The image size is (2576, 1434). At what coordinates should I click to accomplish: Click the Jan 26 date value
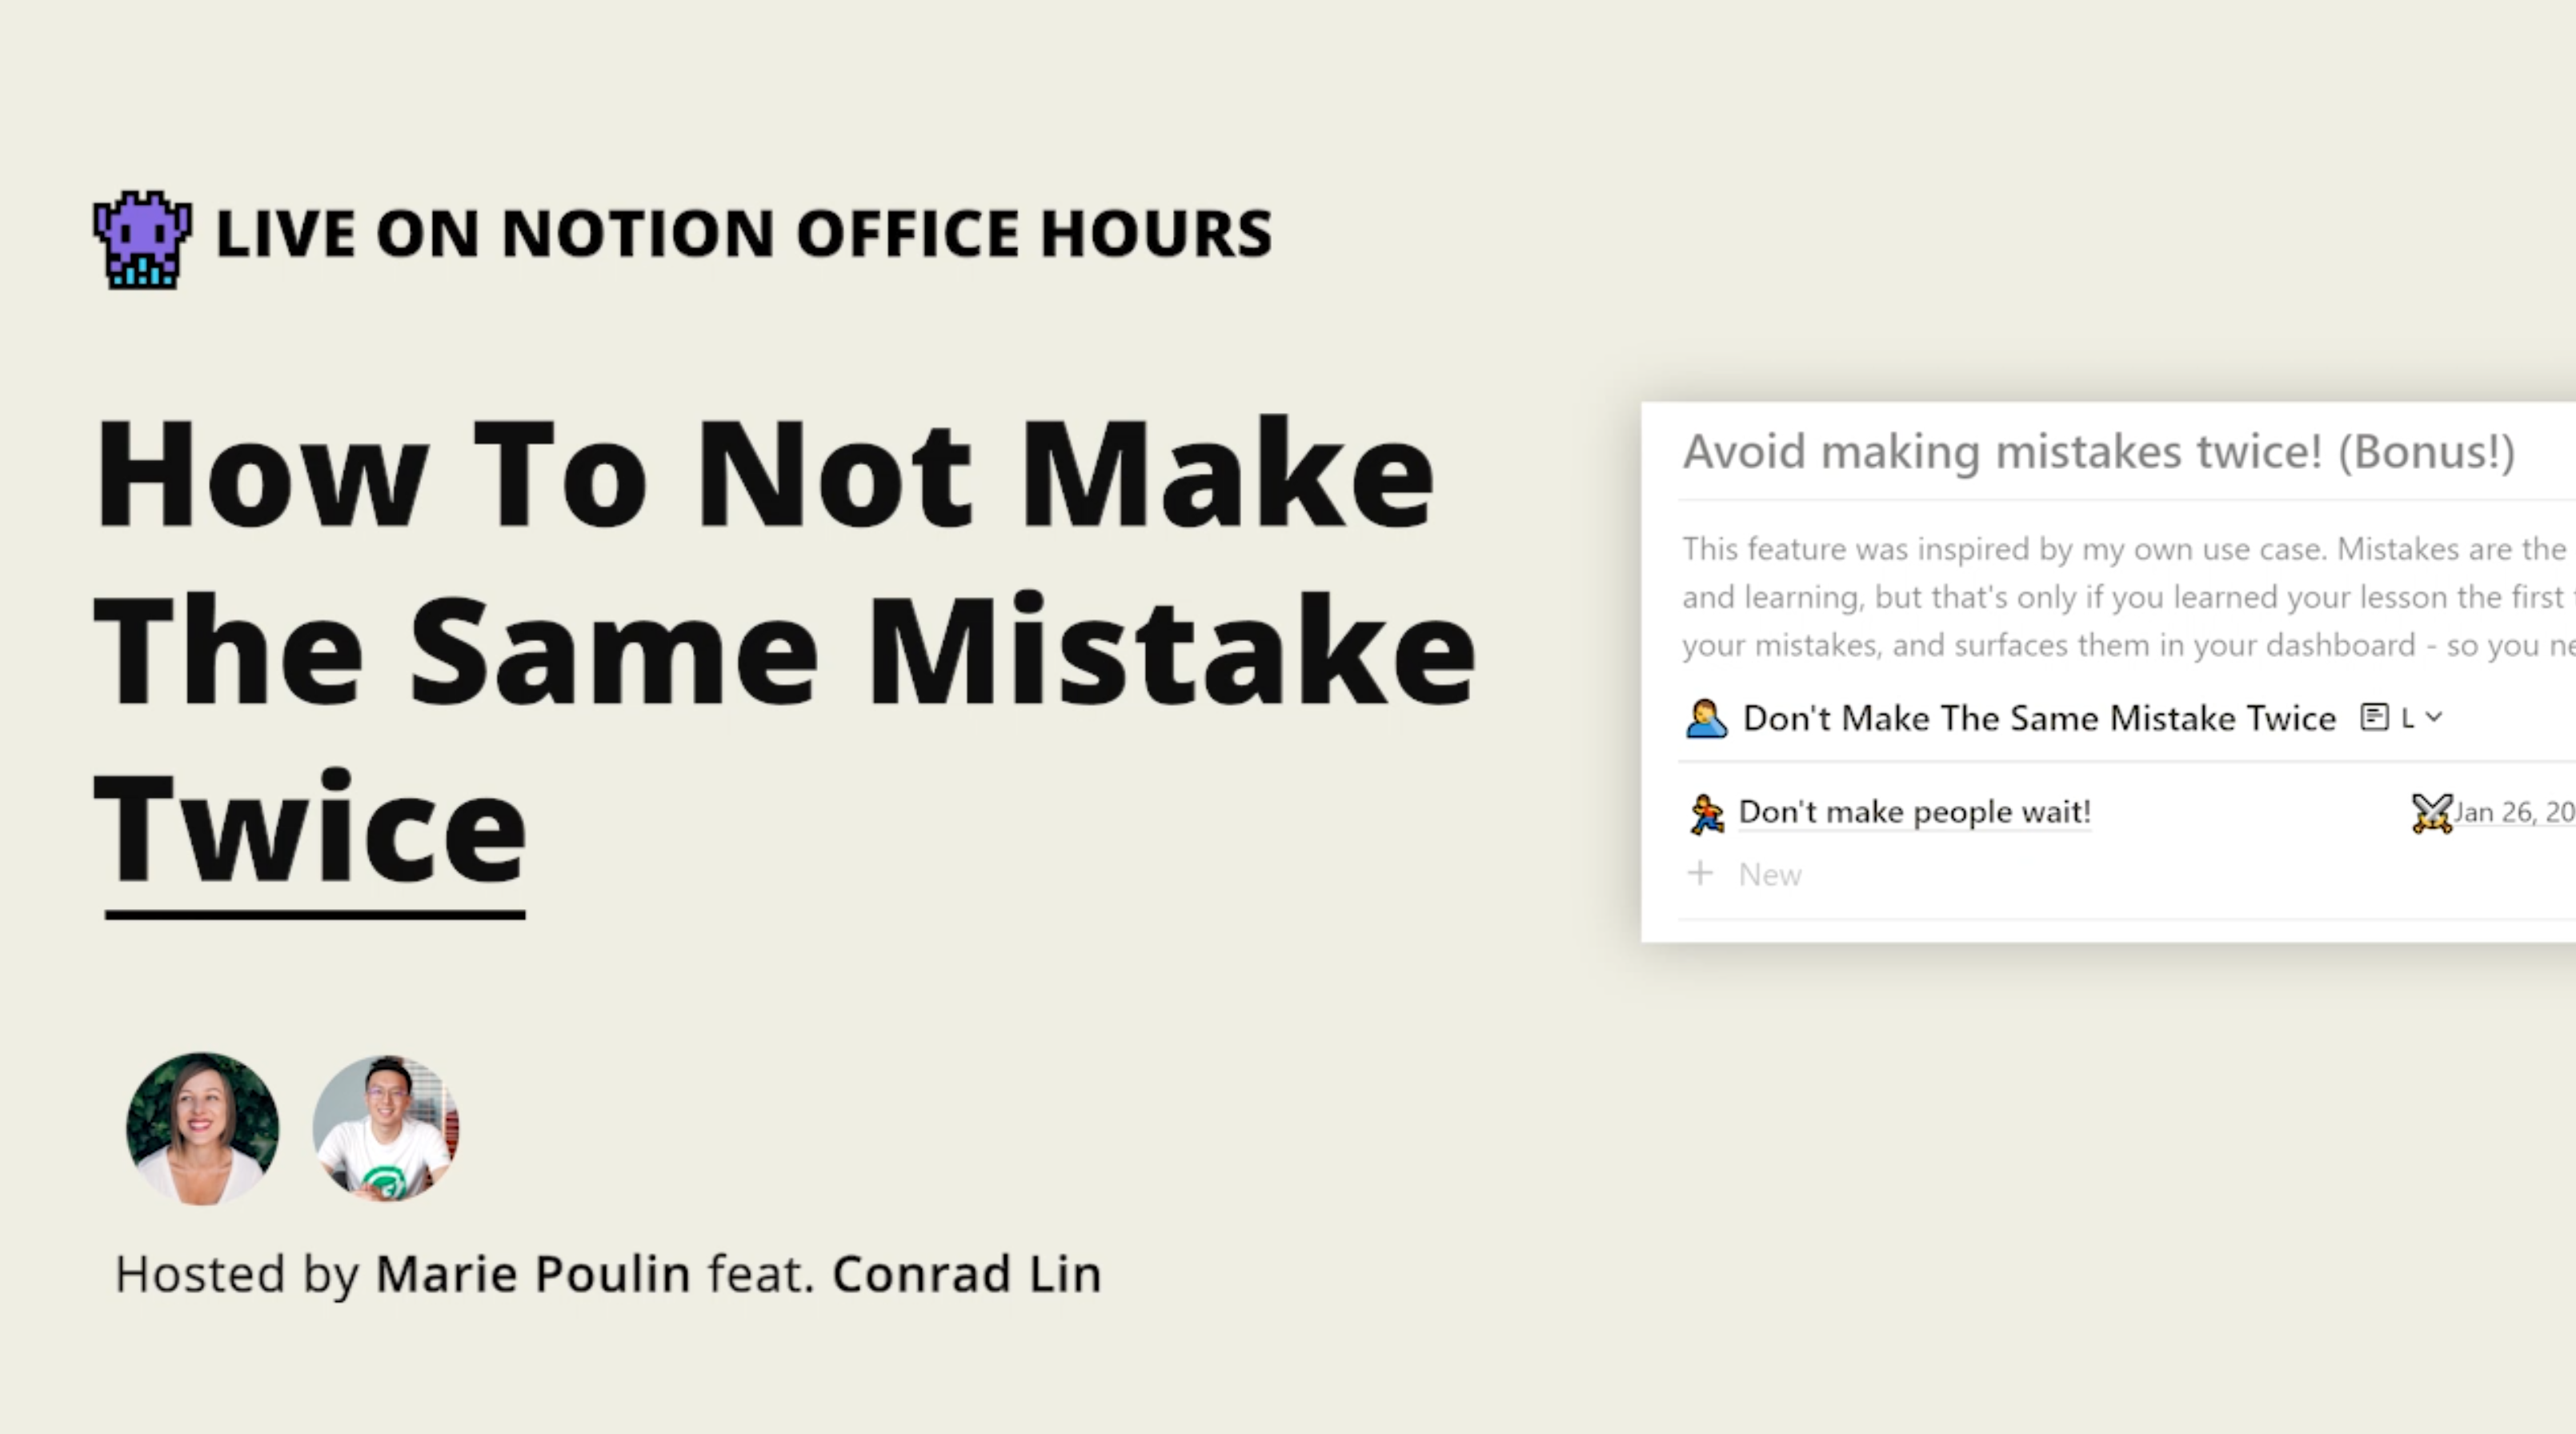point(2514,813)
